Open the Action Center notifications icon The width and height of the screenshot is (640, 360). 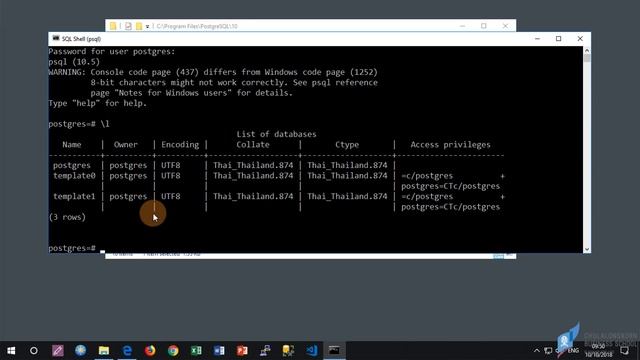point(624,351)
